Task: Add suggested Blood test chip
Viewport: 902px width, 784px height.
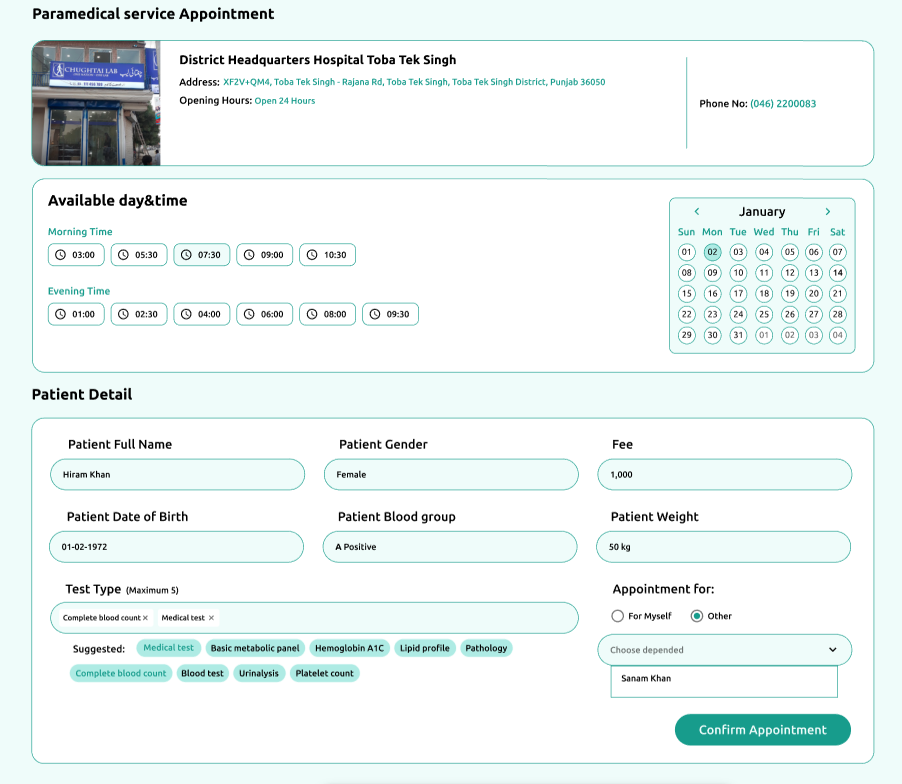Action: [202, 674]
